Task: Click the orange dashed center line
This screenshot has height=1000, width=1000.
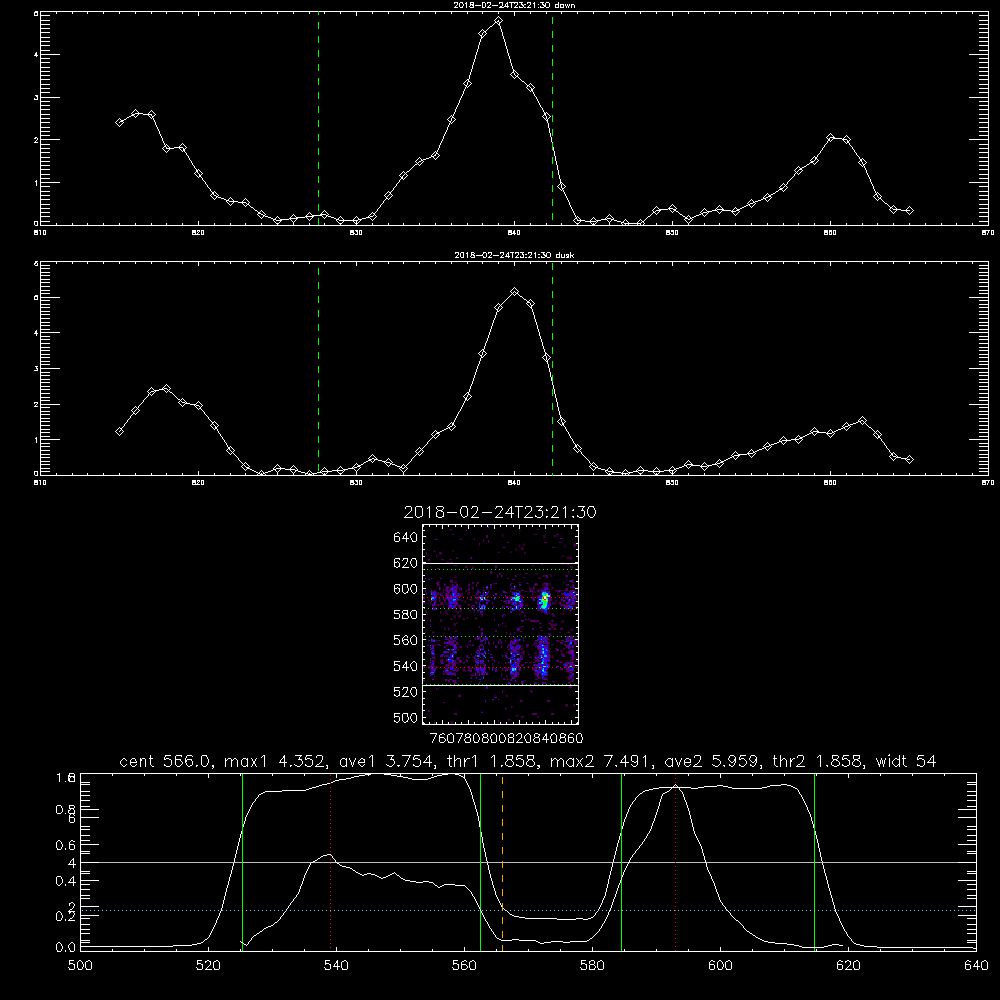Action: pos(503,861)
